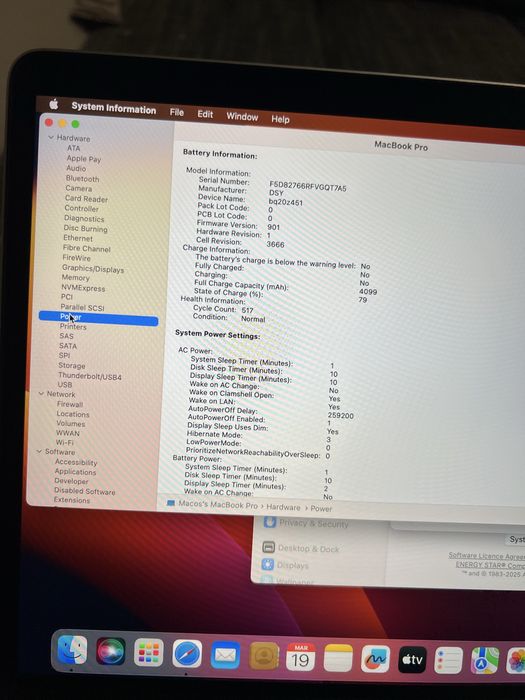
Task: Select FireWire in the sidebar
Action: pos(76,258)
